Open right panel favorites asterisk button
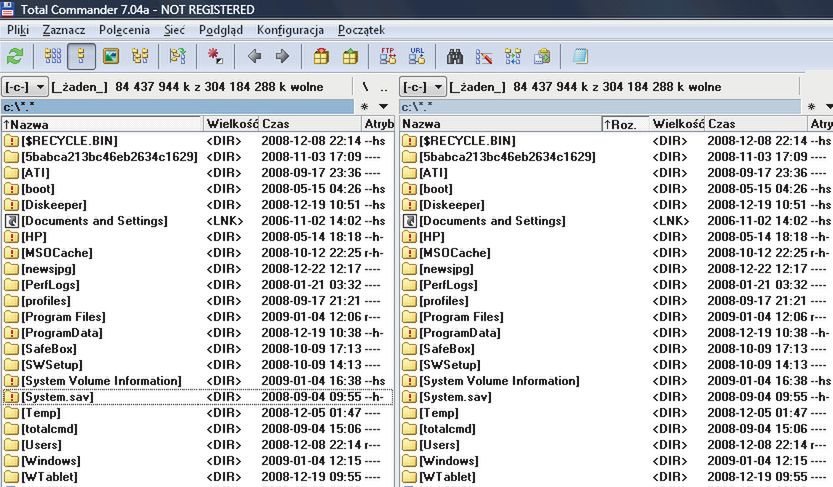This screenshot has width=833, height=487. tap(811, 107)
